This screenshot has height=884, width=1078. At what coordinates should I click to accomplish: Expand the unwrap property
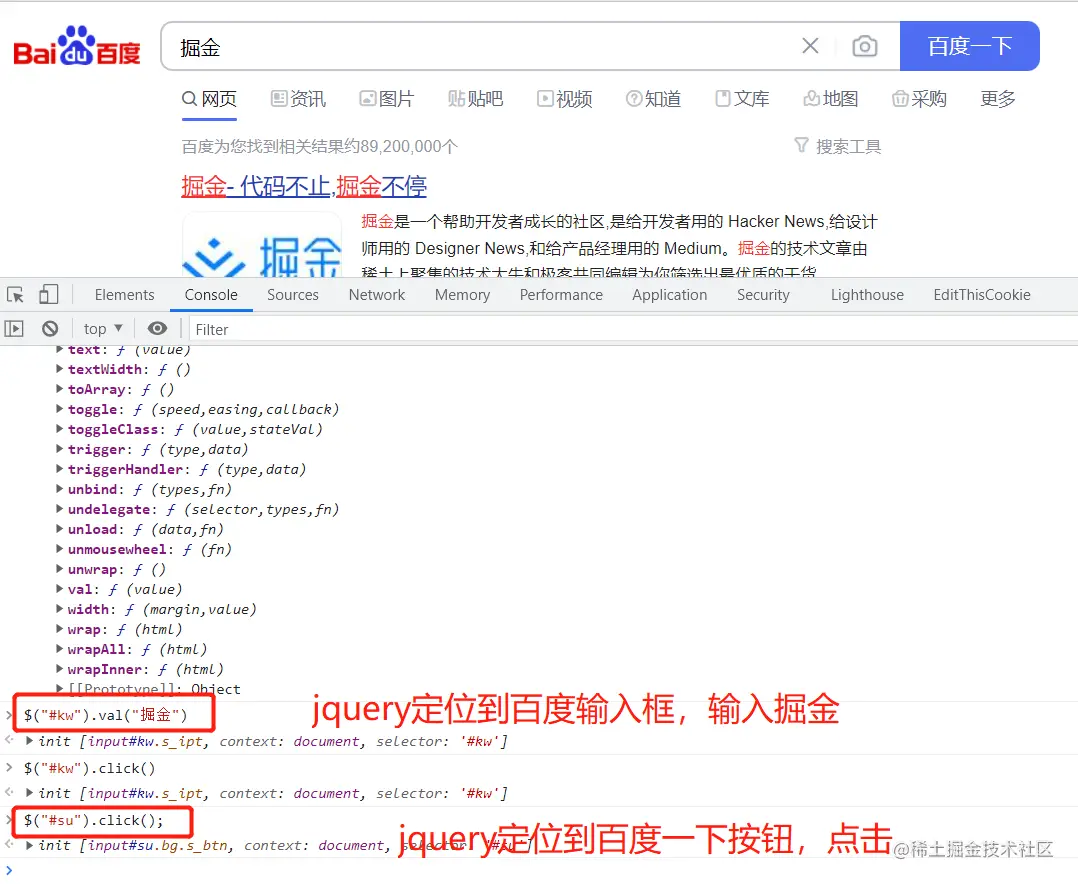[x=60, y=568]
